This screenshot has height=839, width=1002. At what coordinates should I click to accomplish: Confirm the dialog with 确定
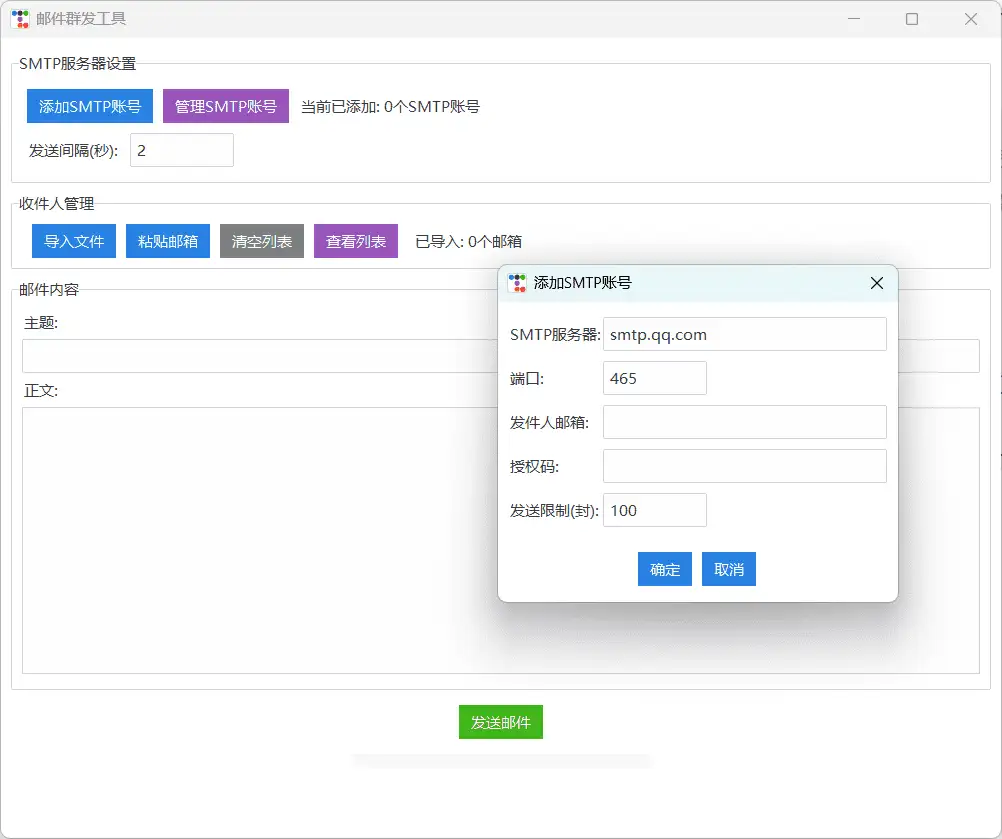click(664, 569)
